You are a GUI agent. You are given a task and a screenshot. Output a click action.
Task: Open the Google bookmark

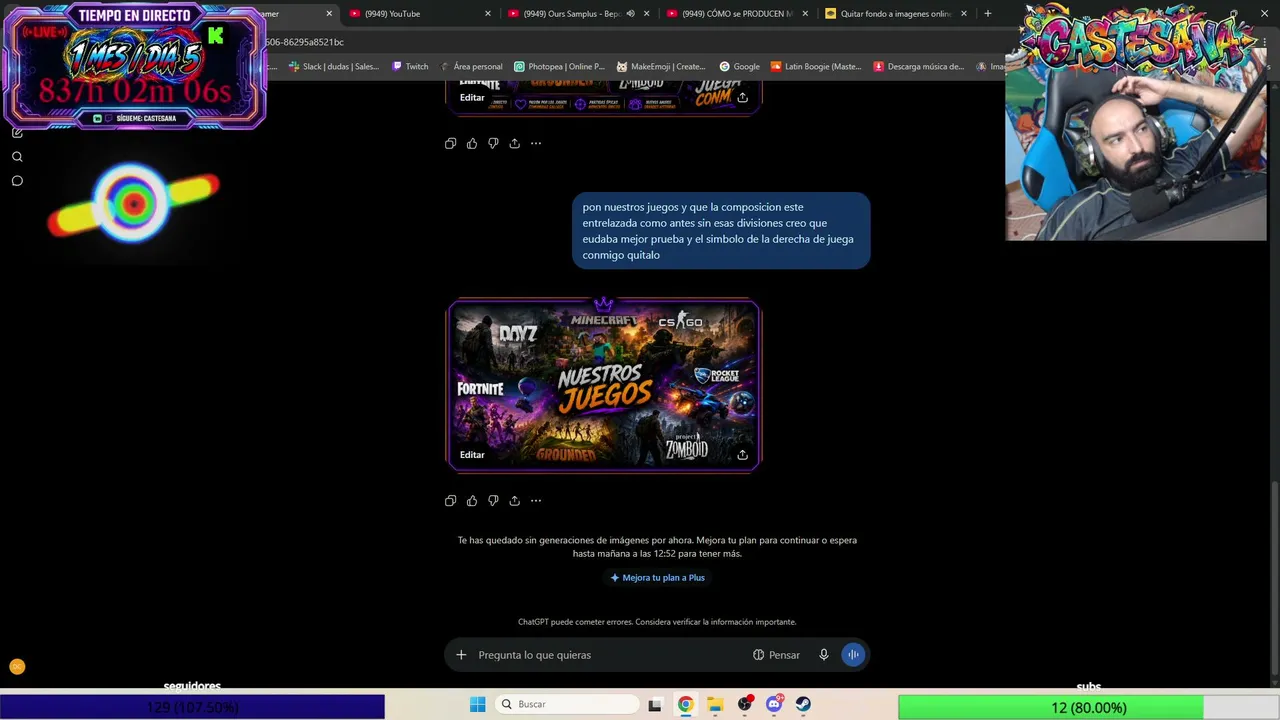[x=740, y=67]
